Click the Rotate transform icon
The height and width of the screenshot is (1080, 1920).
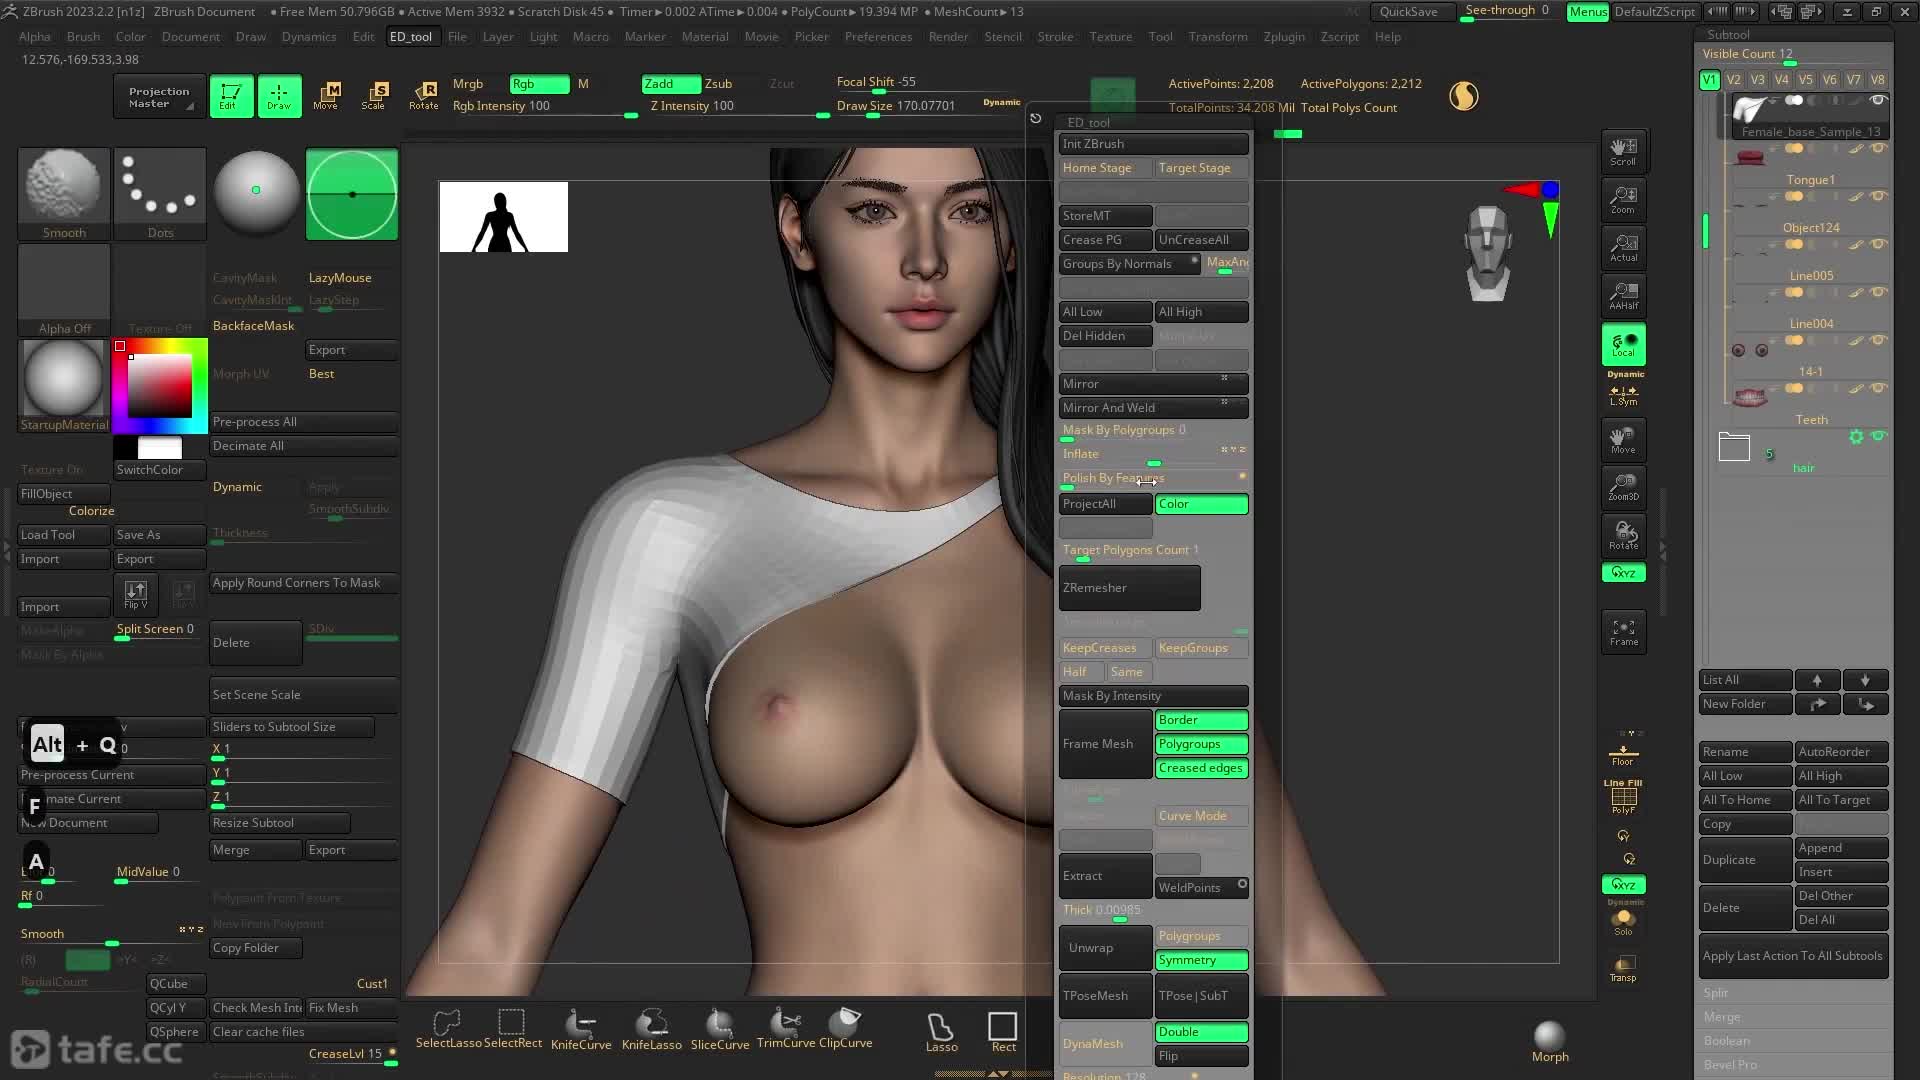click(424, 95)
